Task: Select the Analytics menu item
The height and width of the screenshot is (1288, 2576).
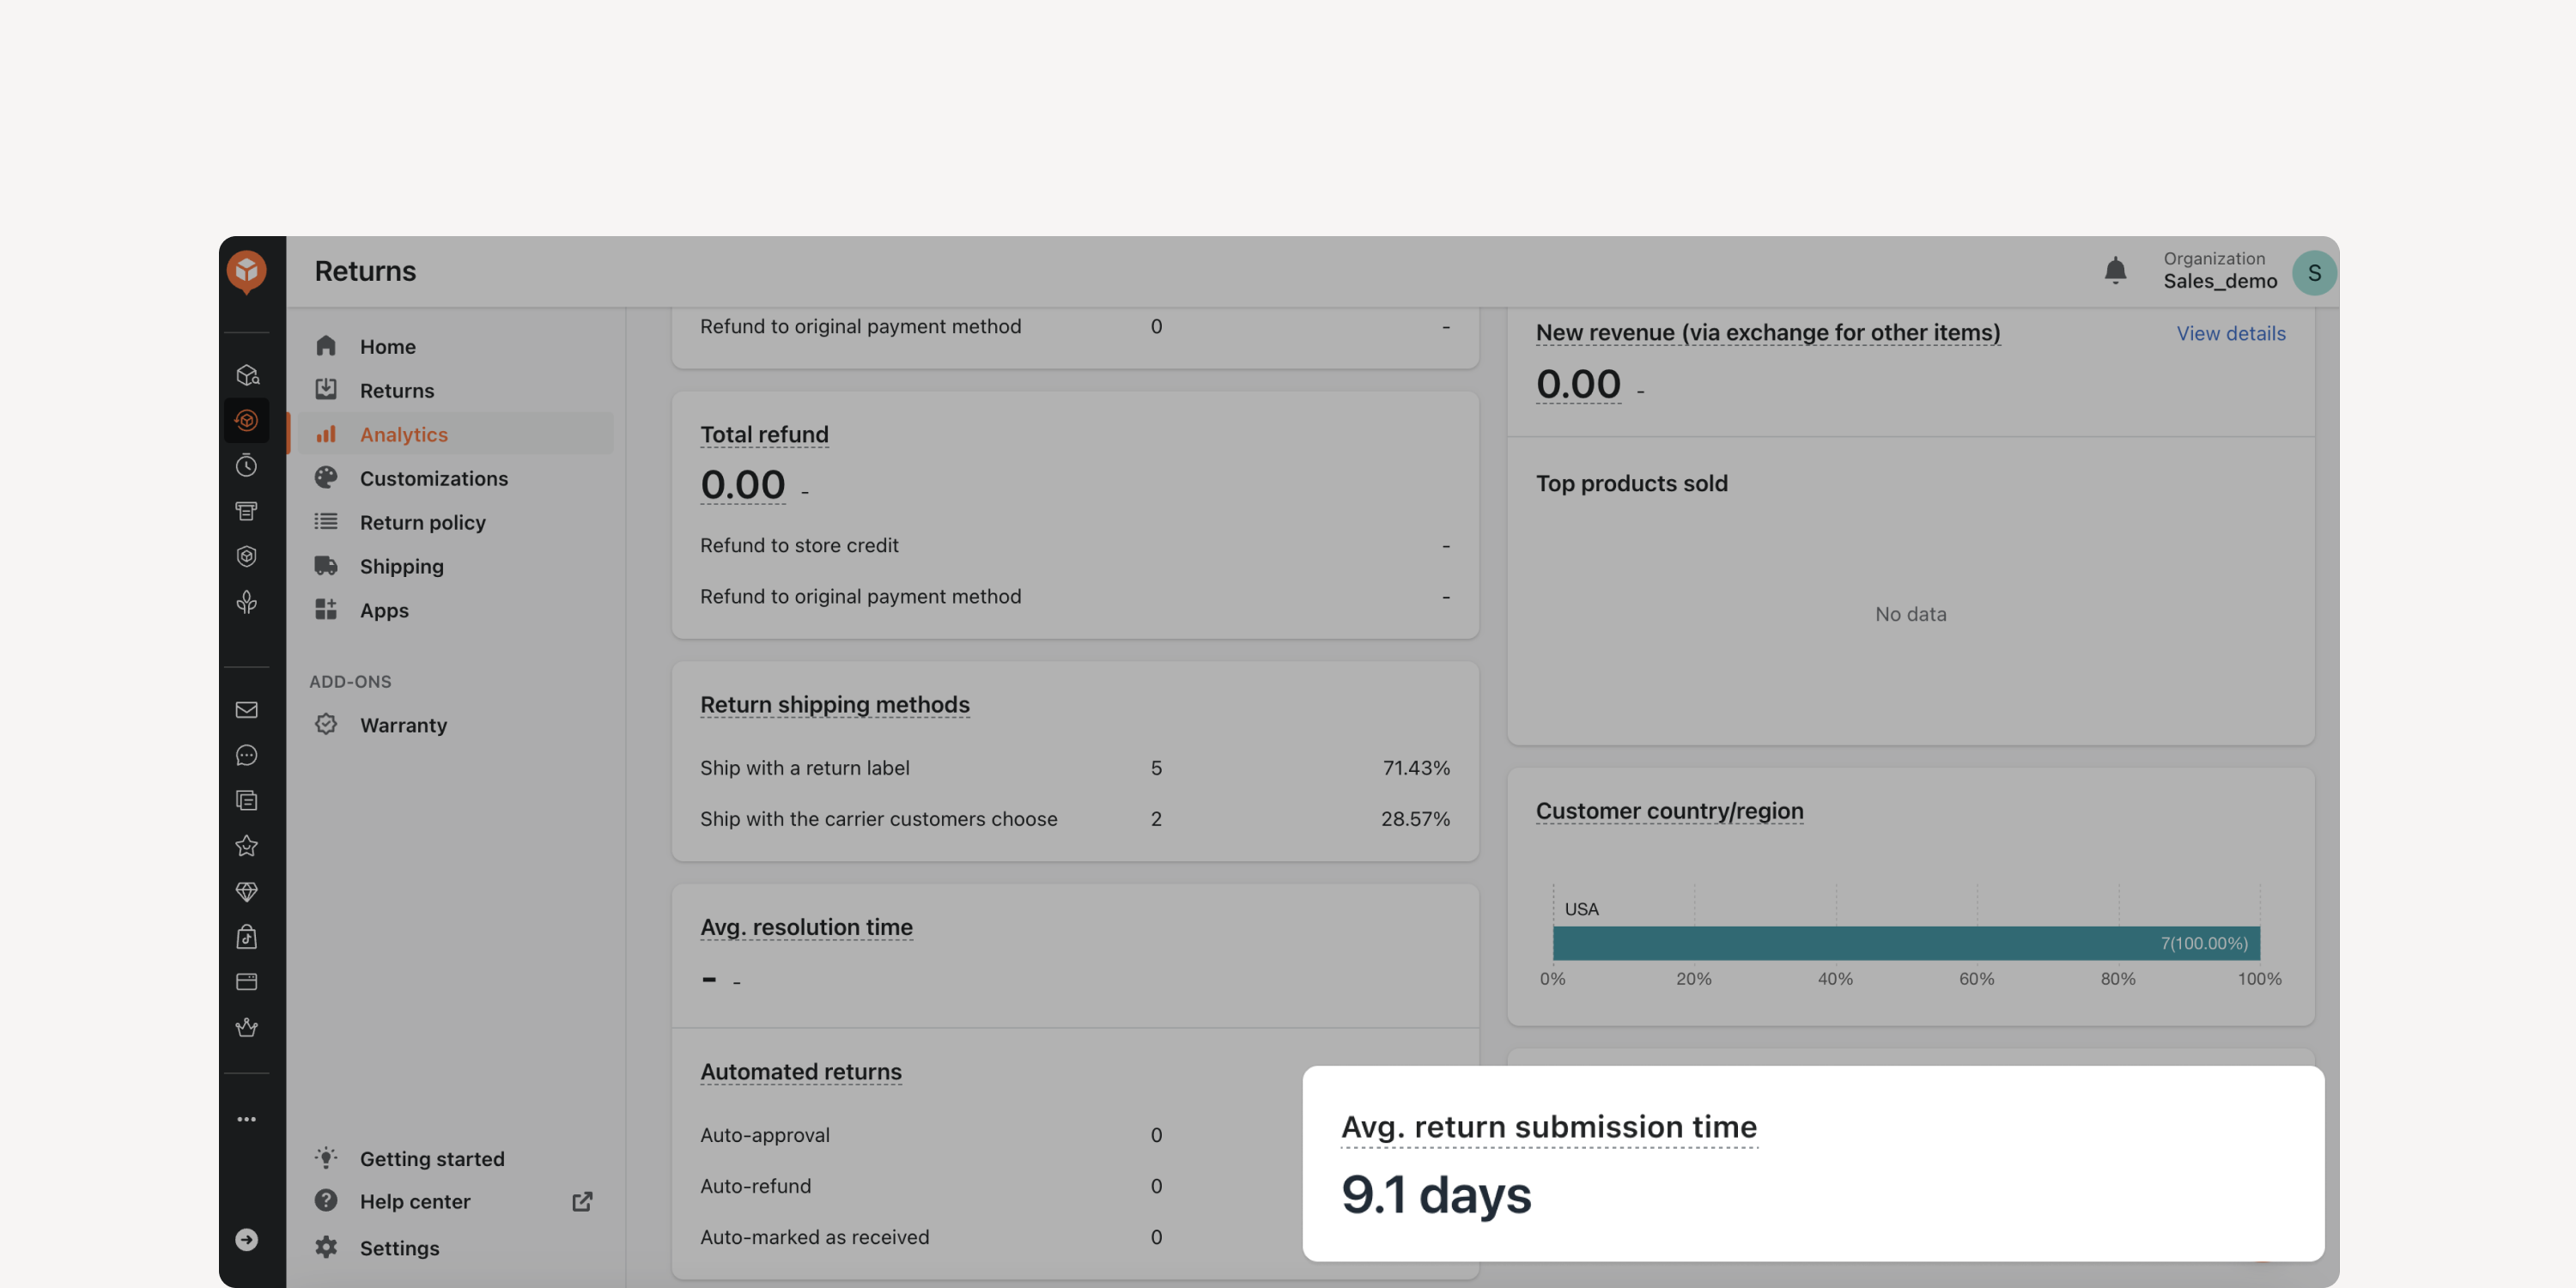Action: click(x=455, y=434)
